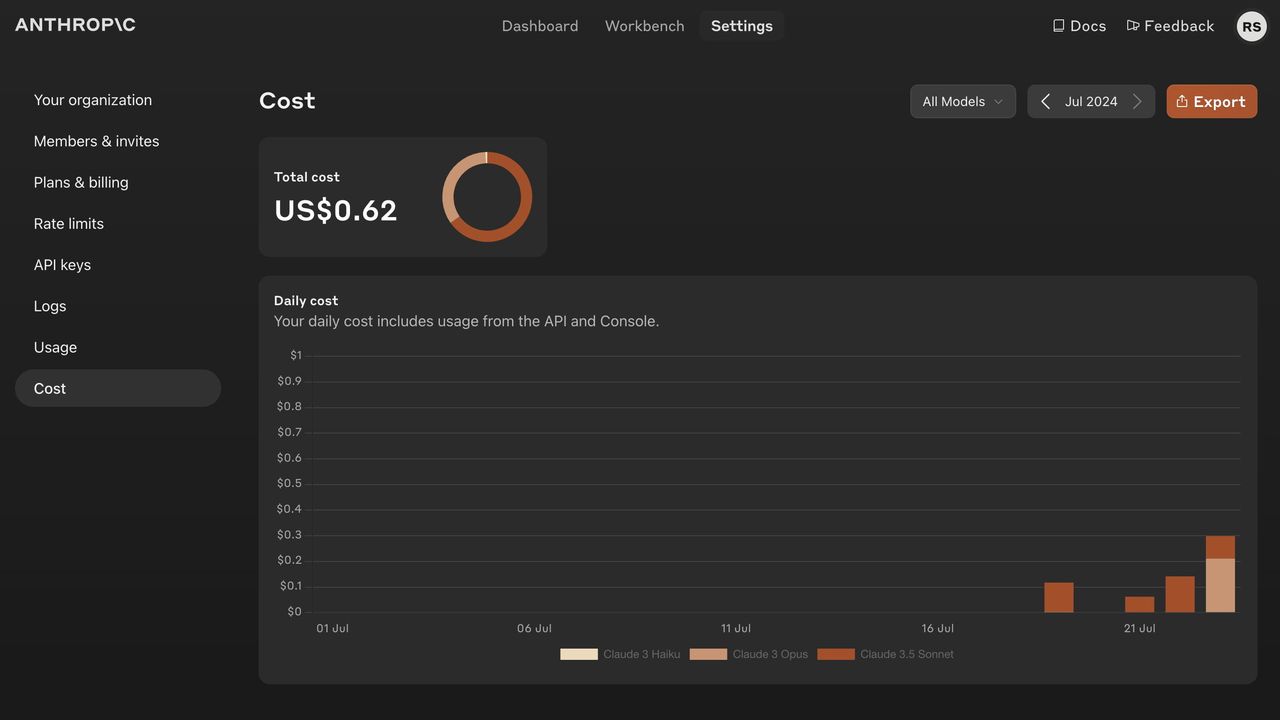The image size is (1280, 720).
Task: Open Plans & billing page
Action: 81,182
